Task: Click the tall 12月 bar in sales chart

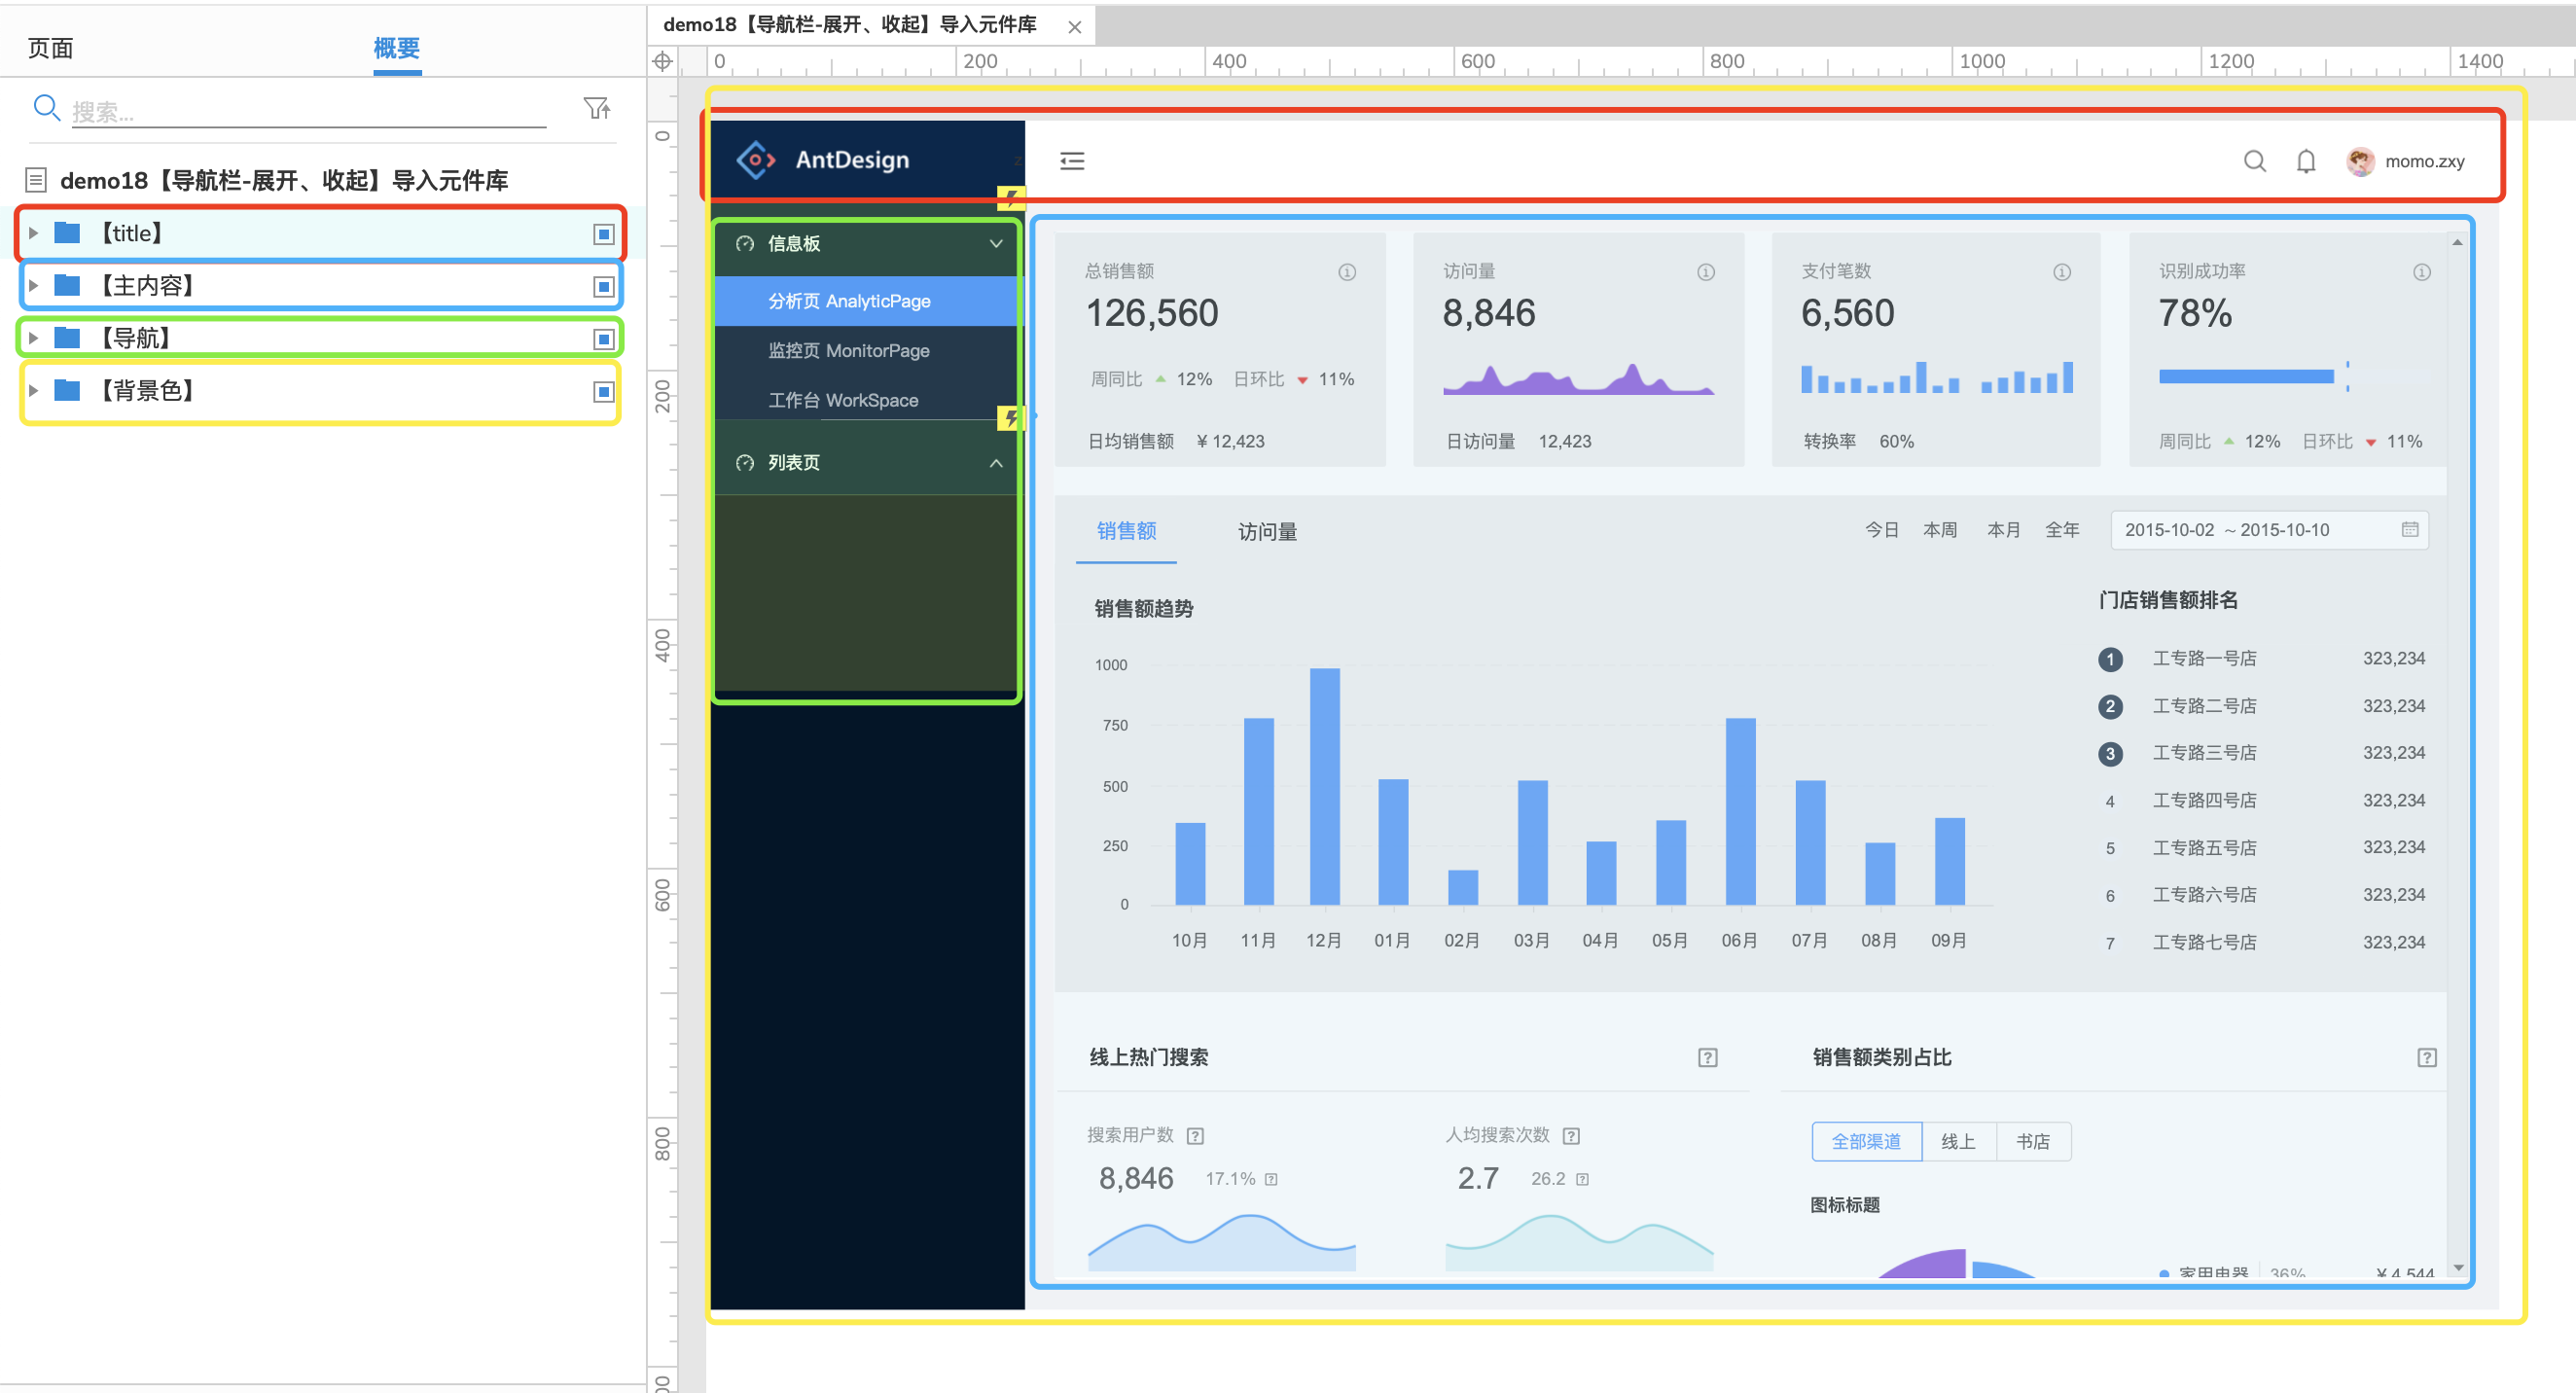Action: 1325,787
